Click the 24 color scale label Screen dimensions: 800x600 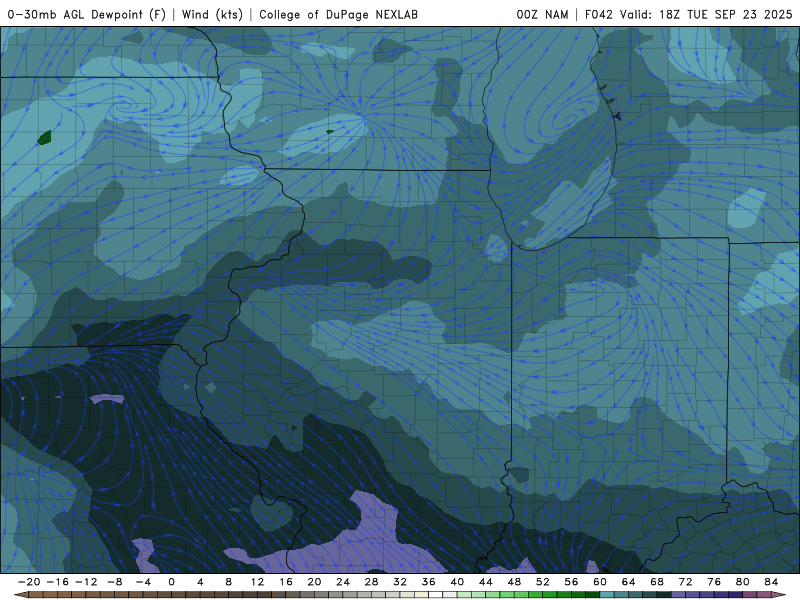(x=343, y=582)
